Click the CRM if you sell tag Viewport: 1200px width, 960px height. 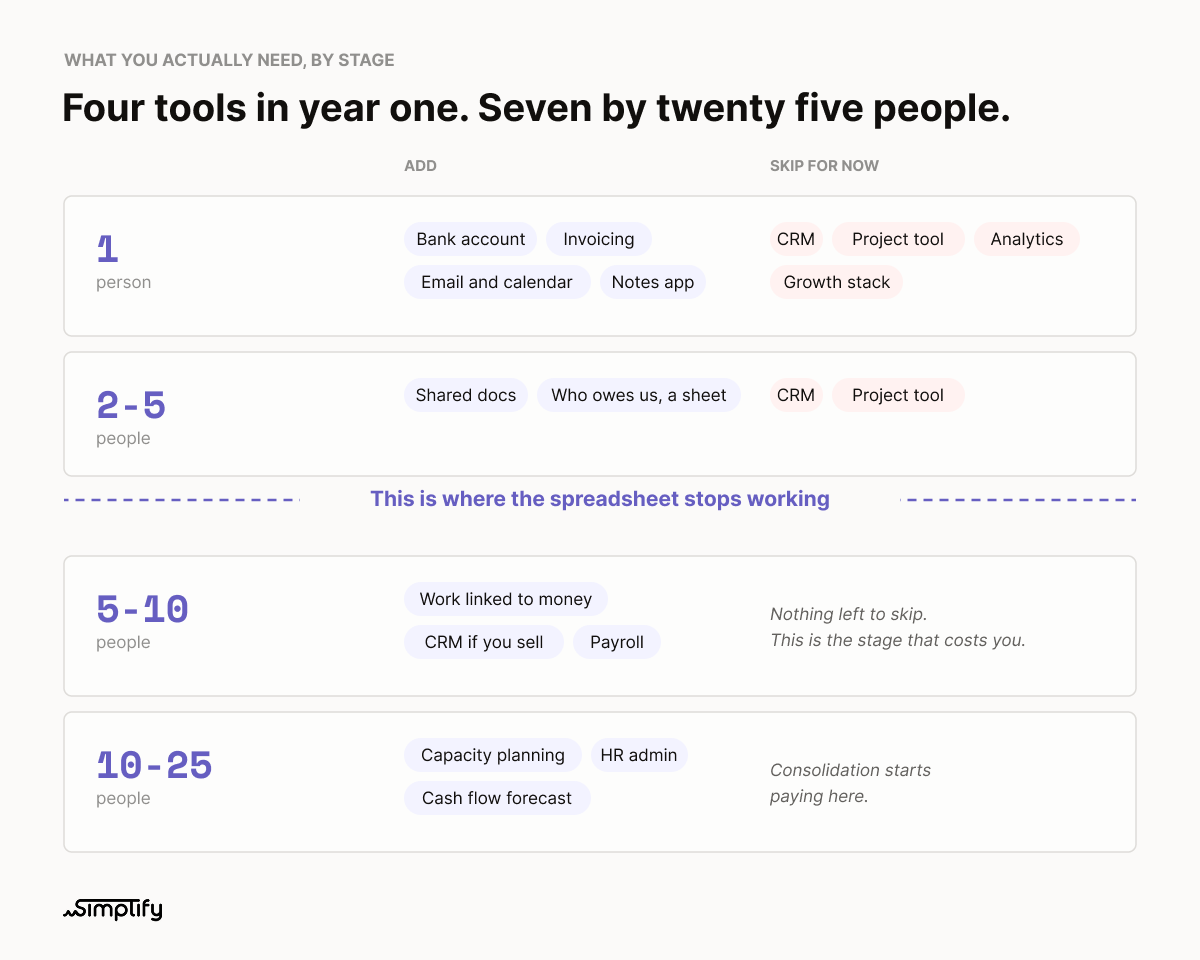tap(484, 642)
